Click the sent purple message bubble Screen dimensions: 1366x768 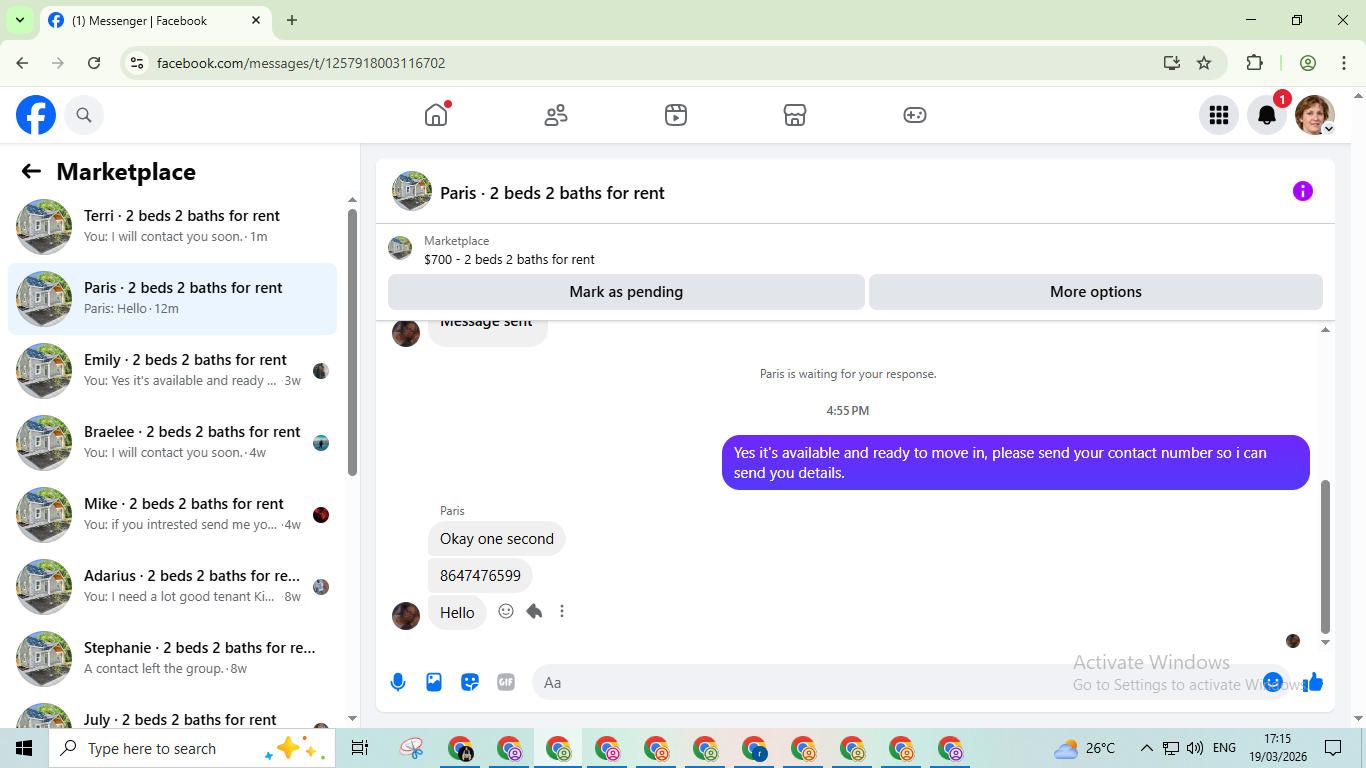1016,463
